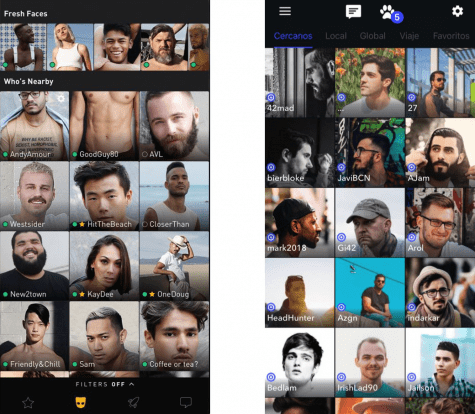Tap the blue badge icon on HeadHunter

(271, 307)
